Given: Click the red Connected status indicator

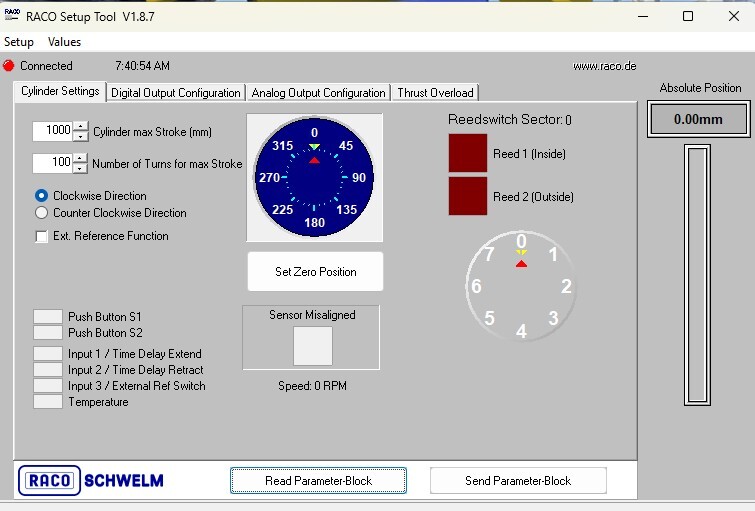Looking at the screenshot, I should pyautogui.click(x=9, y=66).
